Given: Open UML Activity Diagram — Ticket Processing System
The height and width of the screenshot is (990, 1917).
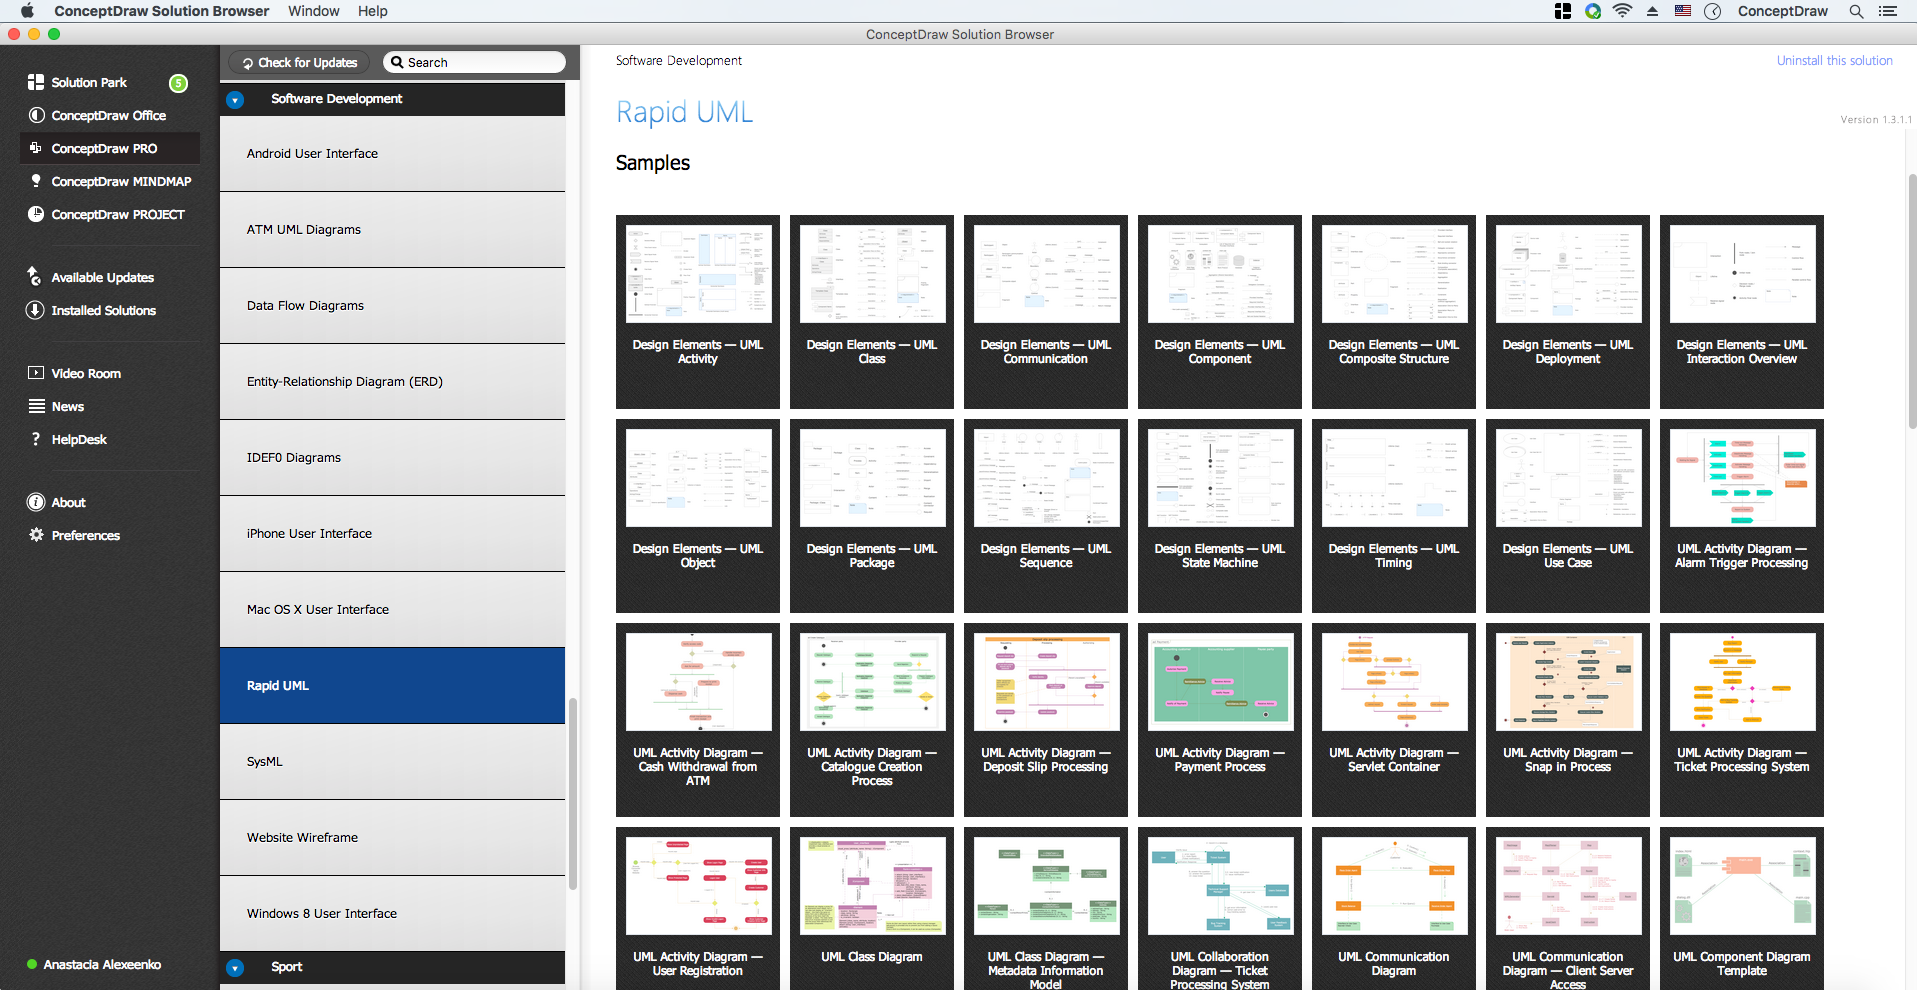Looking at the screenshot, I should [1742, 720].
